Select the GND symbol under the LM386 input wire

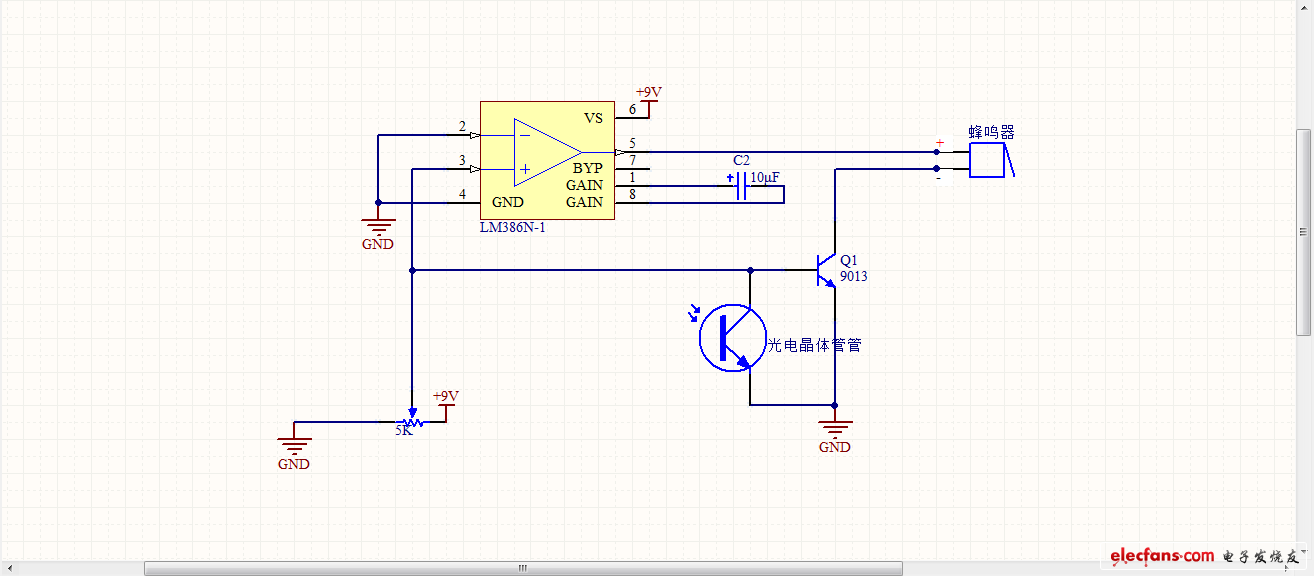(378, 229)
